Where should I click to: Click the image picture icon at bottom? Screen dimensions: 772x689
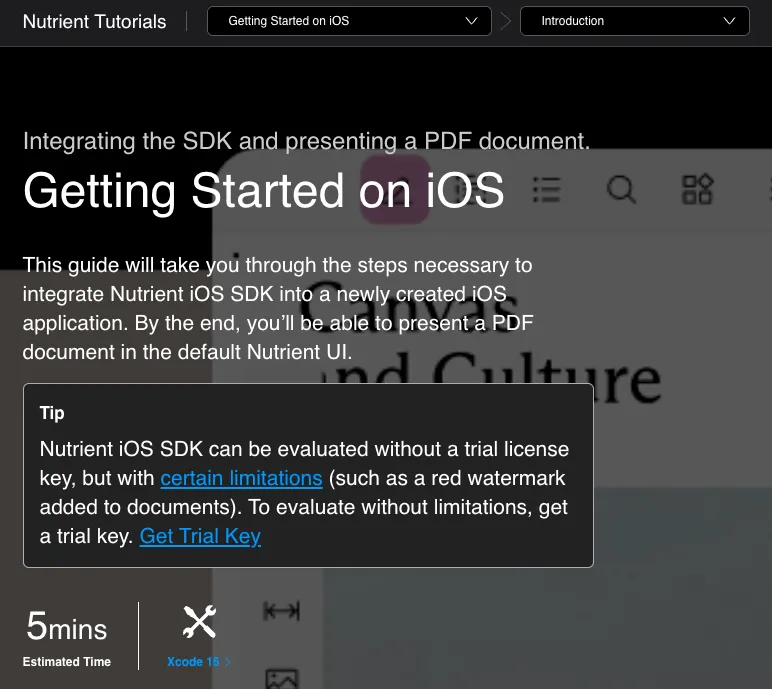click(x=281, y=680)
